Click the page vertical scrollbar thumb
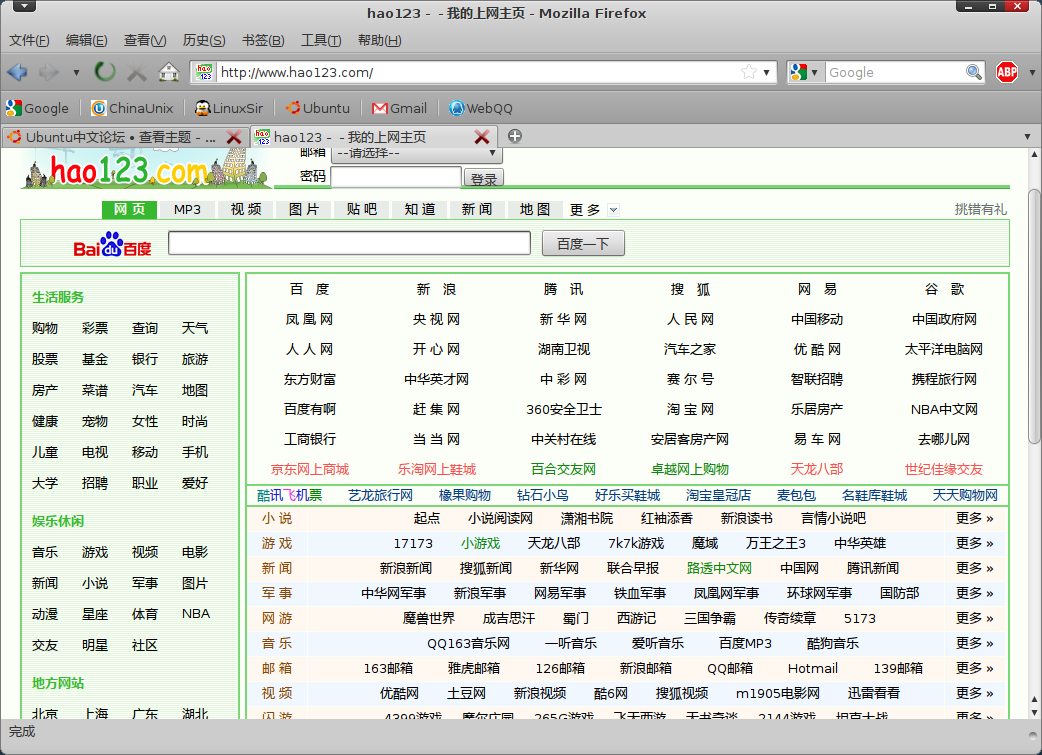 [x=1033, y=316]
